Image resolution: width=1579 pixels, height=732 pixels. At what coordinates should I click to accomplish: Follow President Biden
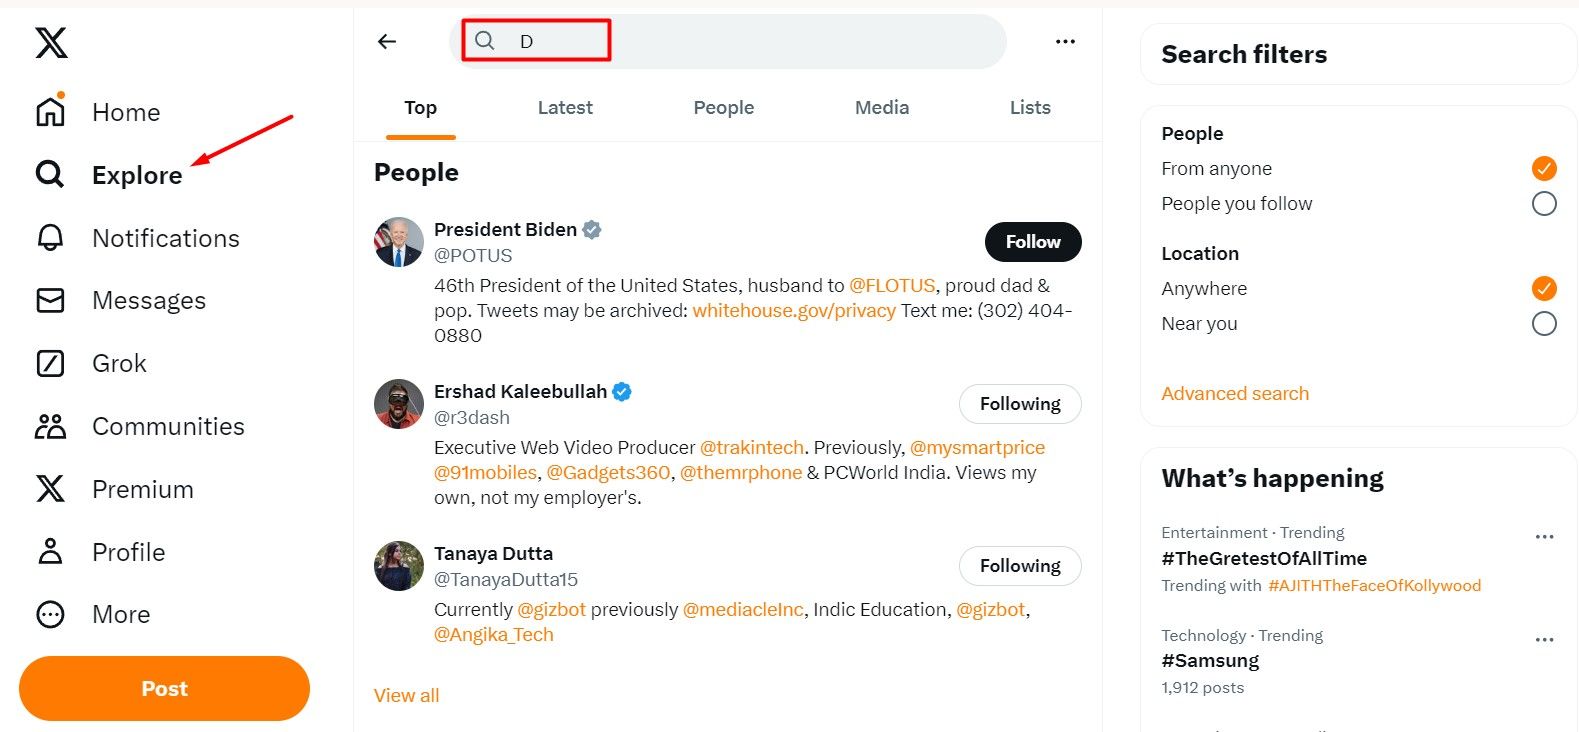coord(1032,242)
